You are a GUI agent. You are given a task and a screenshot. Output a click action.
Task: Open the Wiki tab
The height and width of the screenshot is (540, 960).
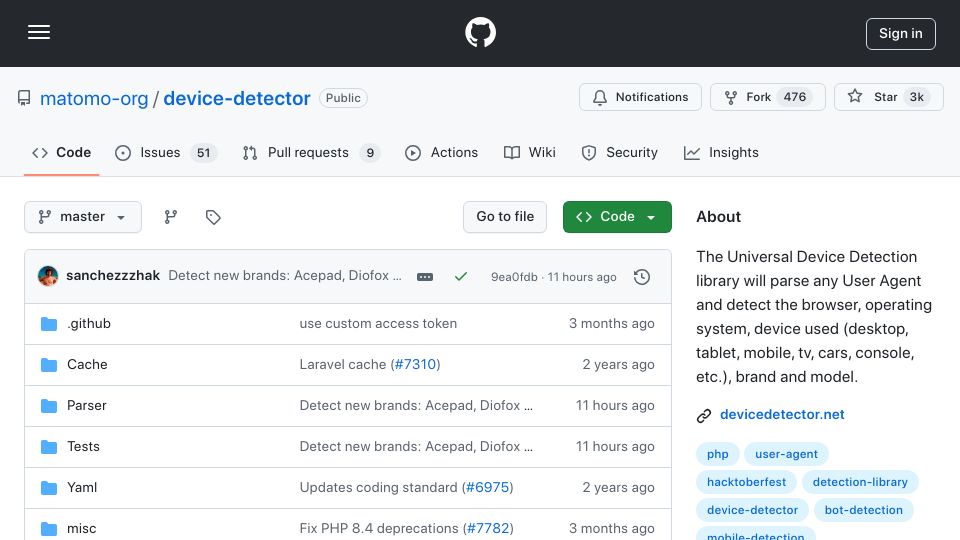pos(530,152)
